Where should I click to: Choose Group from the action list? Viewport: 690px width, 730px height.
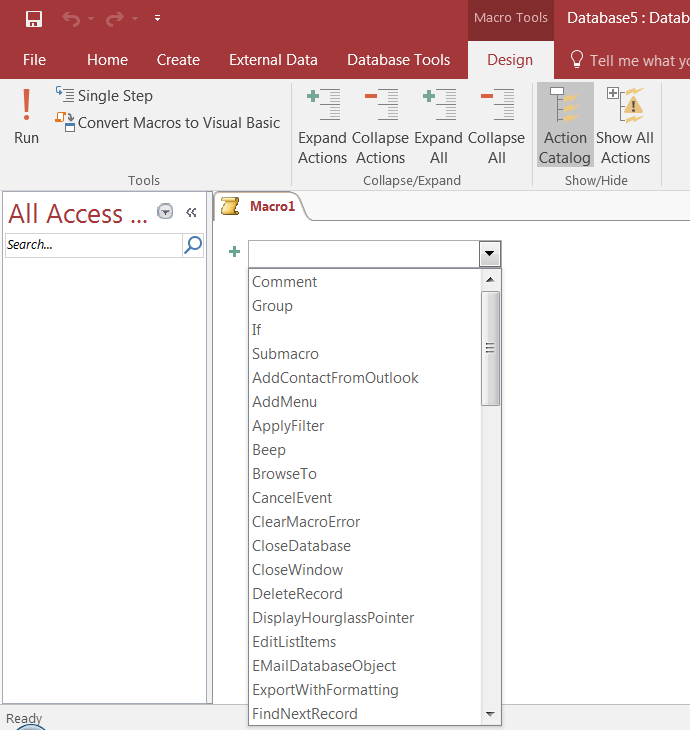point(365,306)
